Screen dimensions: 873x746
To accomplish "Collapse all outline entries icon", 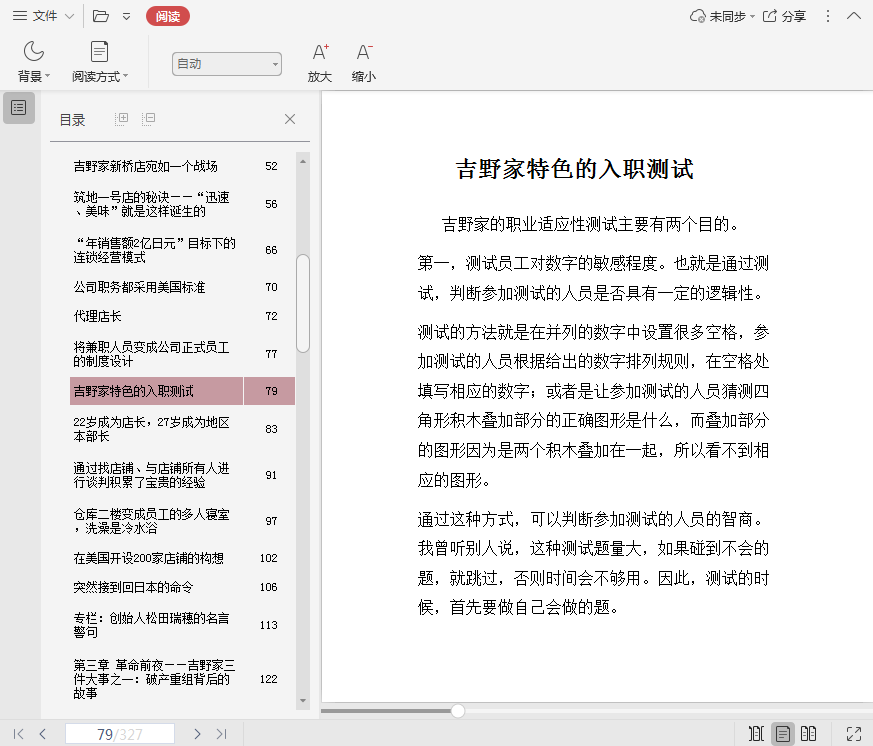I will click(148, 119).
